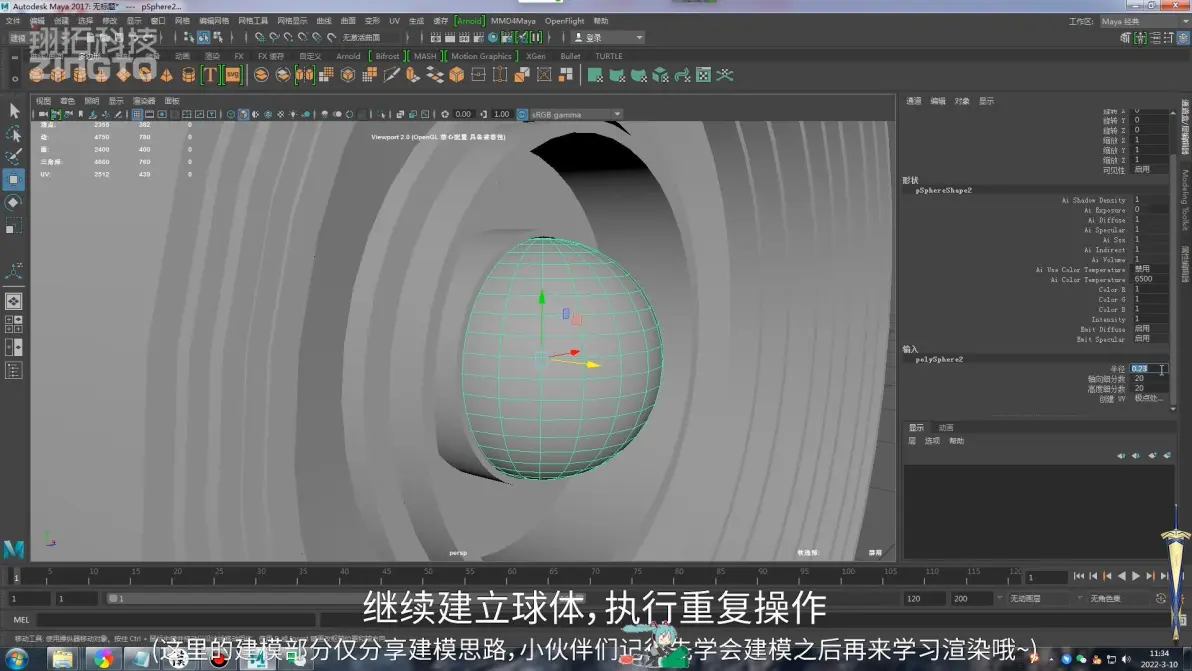
Task: Open the Arnold menu in the menu bar
Action: (469, 21)
